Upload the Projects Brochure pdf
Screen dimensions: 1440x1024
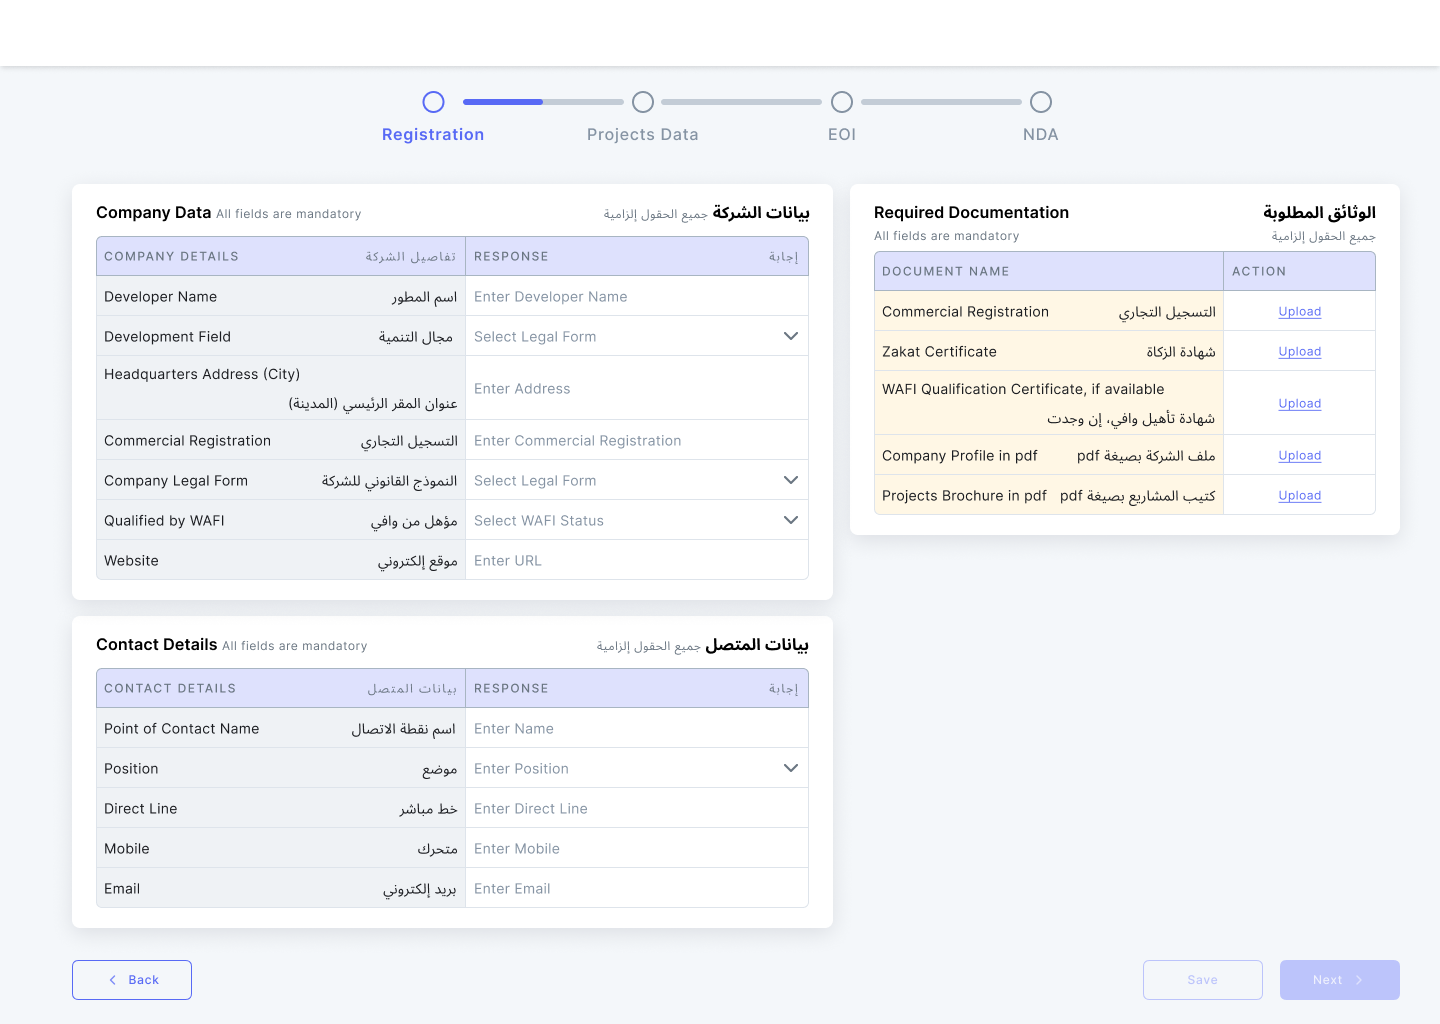1300,495
